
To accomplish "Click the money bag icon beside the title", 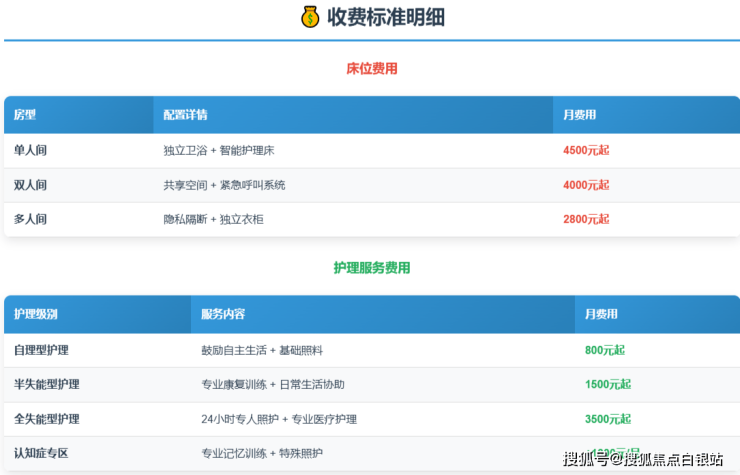I will 310,17.
